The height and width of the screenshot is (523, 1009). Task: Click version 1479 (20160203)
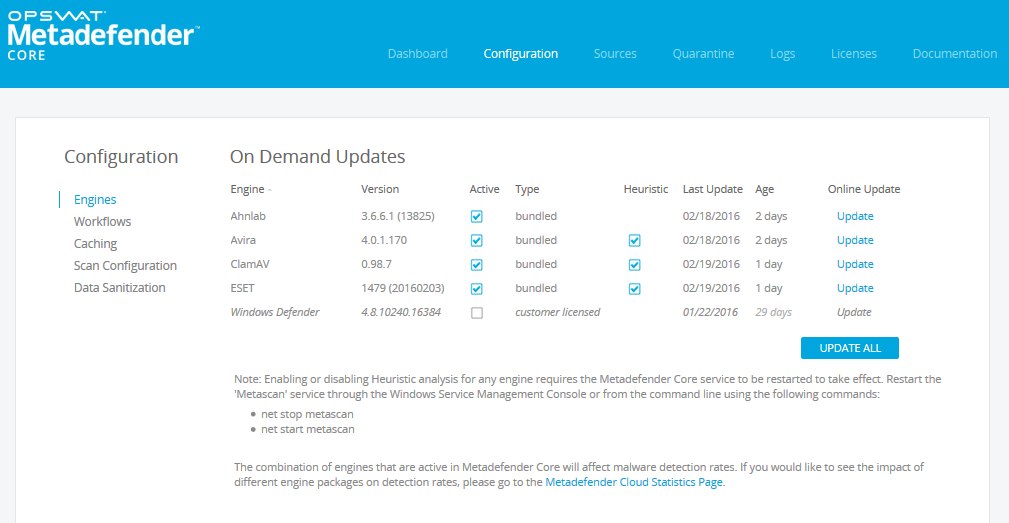tap(403, 288)
